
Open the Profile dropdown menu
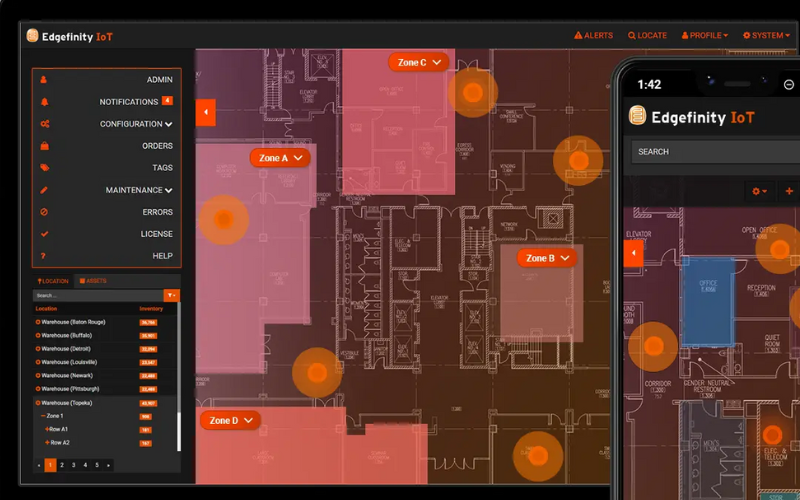coord(705,35)
